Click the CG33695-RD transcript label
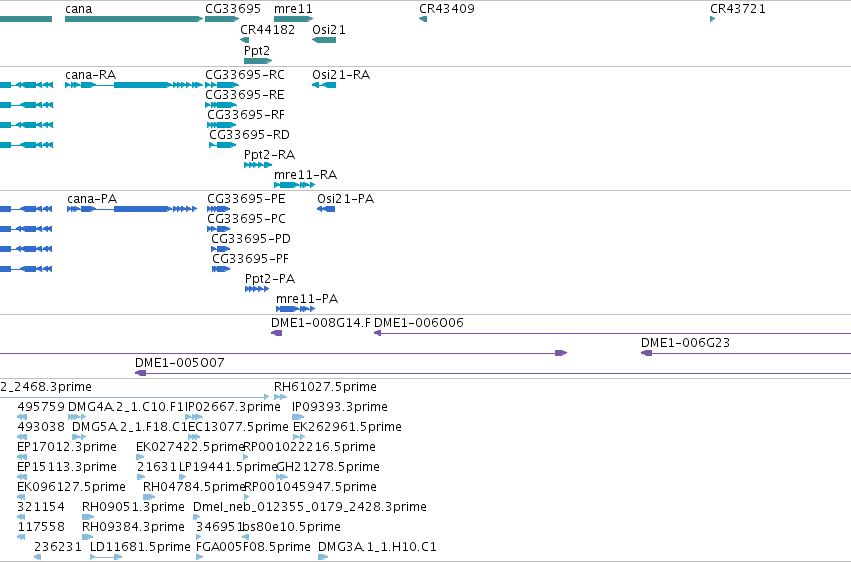This screenshot has height=562, width=851. 250,135
